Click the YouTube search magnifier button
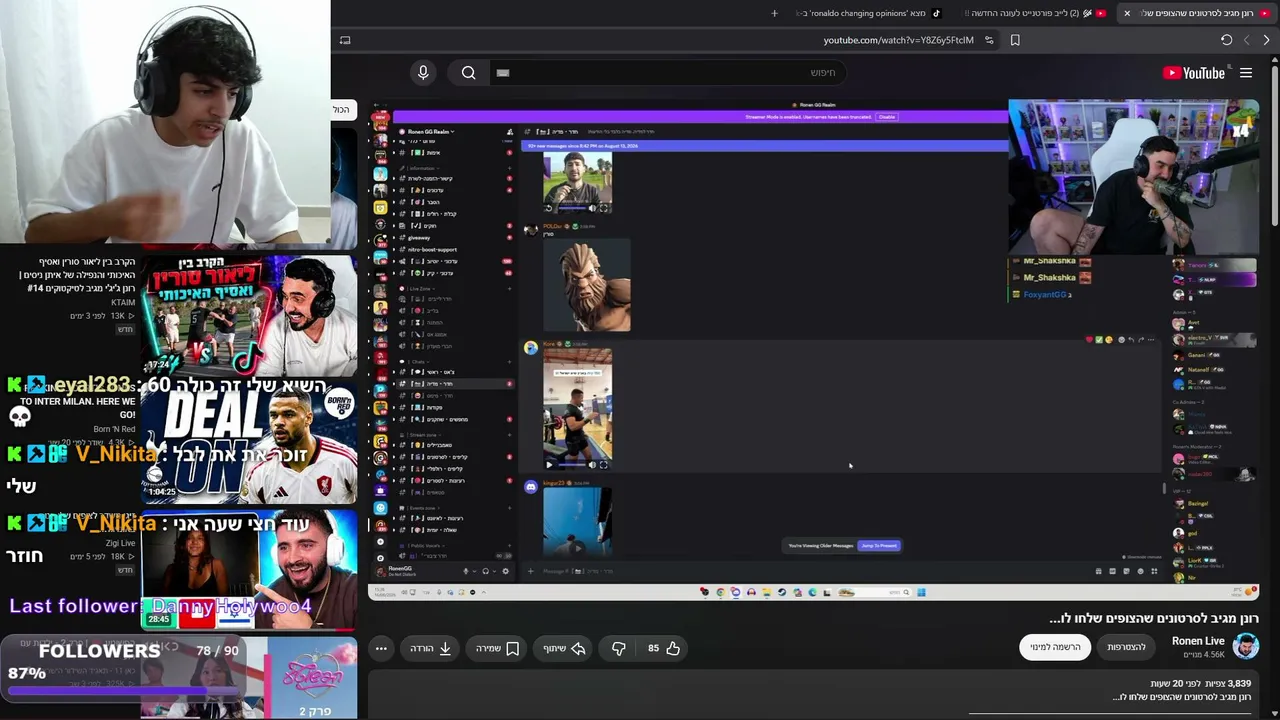The image size is (1280, 720). tap(468, 72)
